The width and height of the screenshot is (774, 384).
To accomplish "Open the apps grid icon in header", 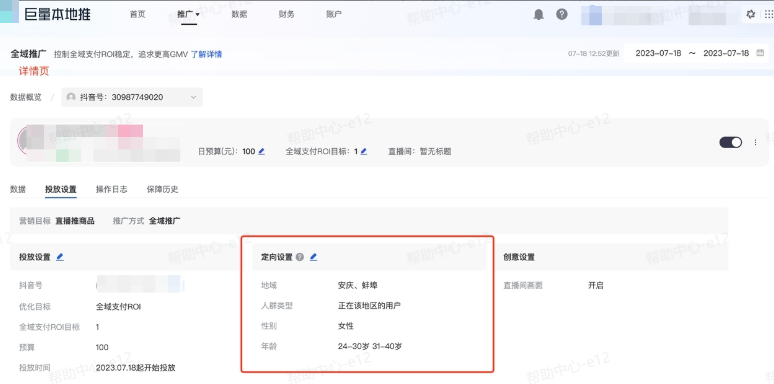I will click(770, 14).
